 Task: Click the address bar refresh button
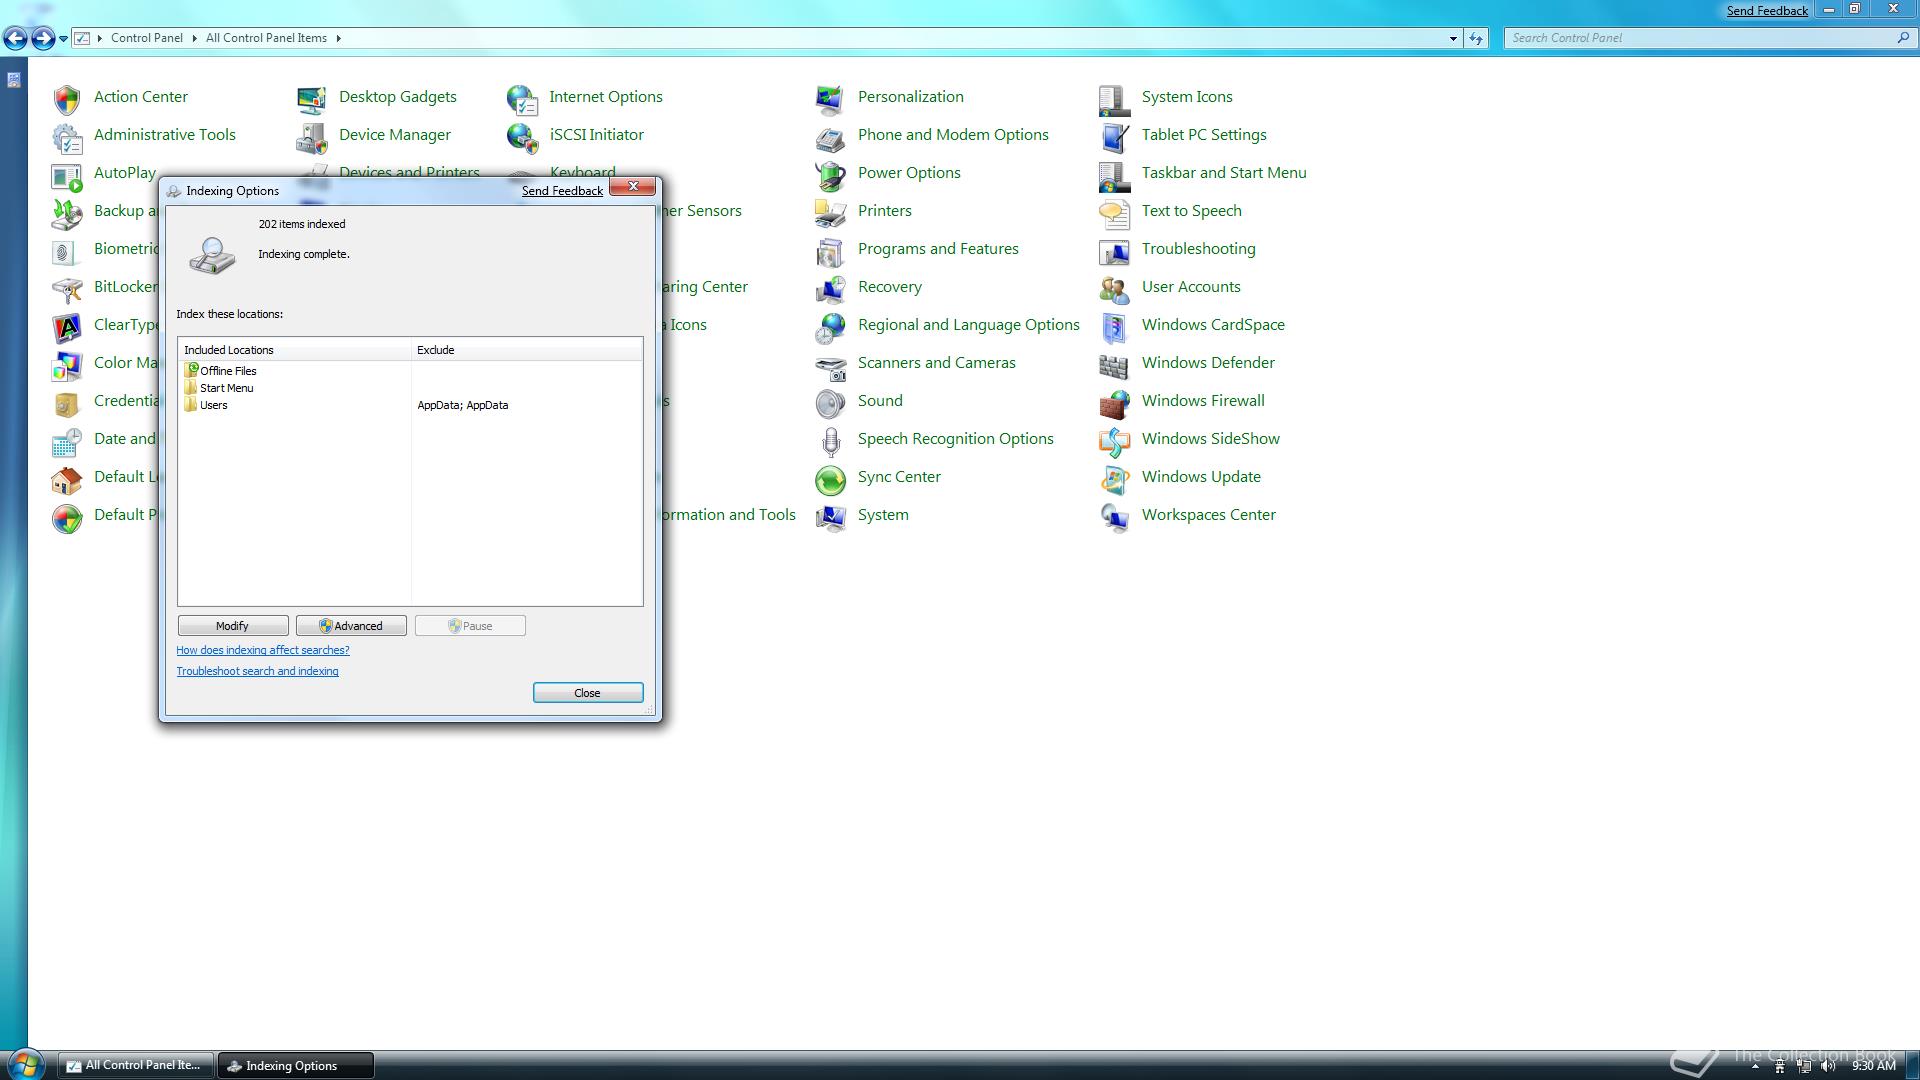click(1476, 38)
